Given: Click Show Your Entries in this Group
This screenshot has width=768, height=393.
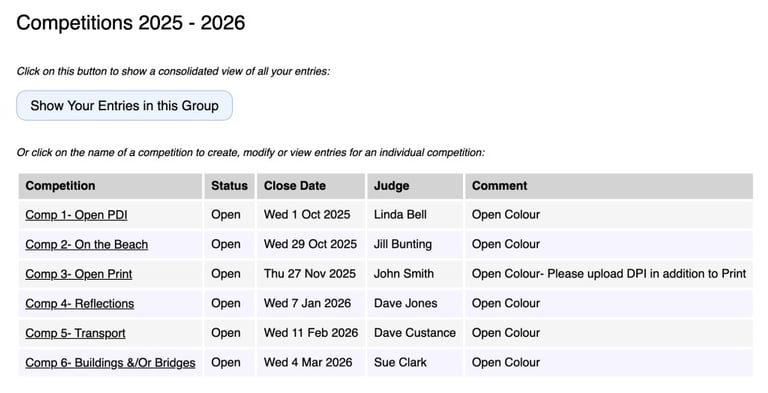Looking at the screenshot, I should click(124, 105).
